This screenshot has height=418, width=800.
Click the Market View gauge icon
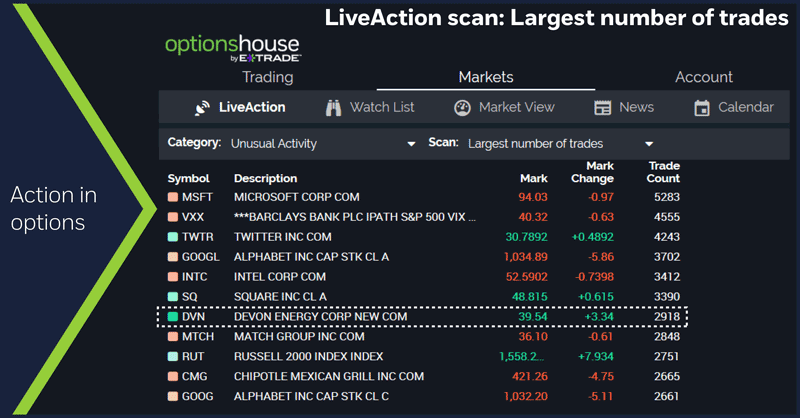pos(462,108)
